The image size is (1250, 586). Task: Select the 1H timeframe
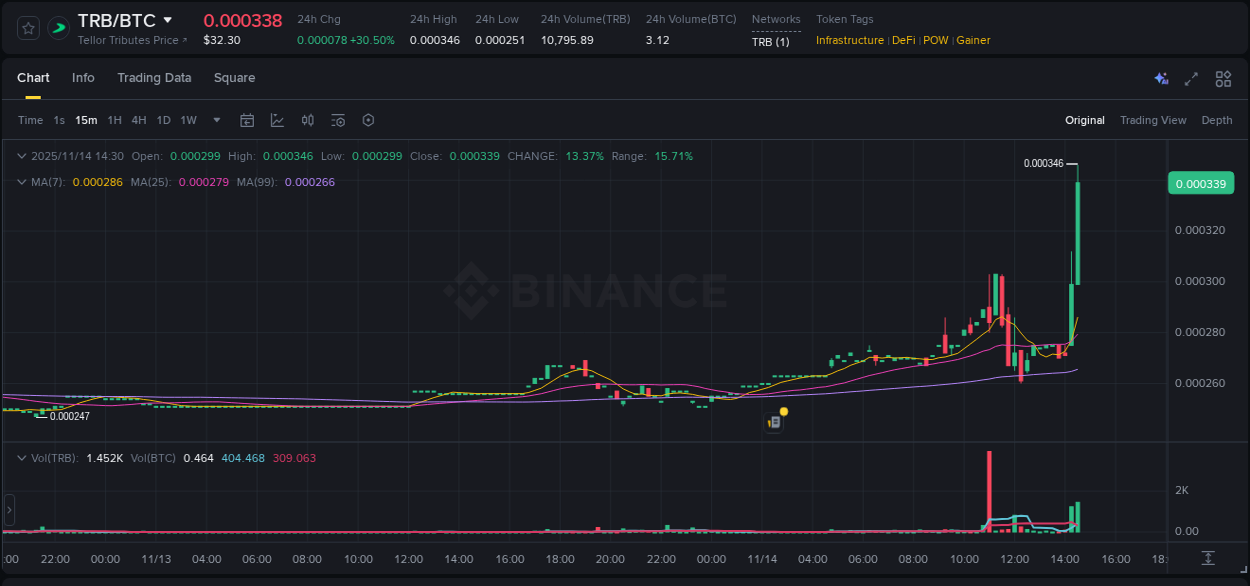[113, 119]
